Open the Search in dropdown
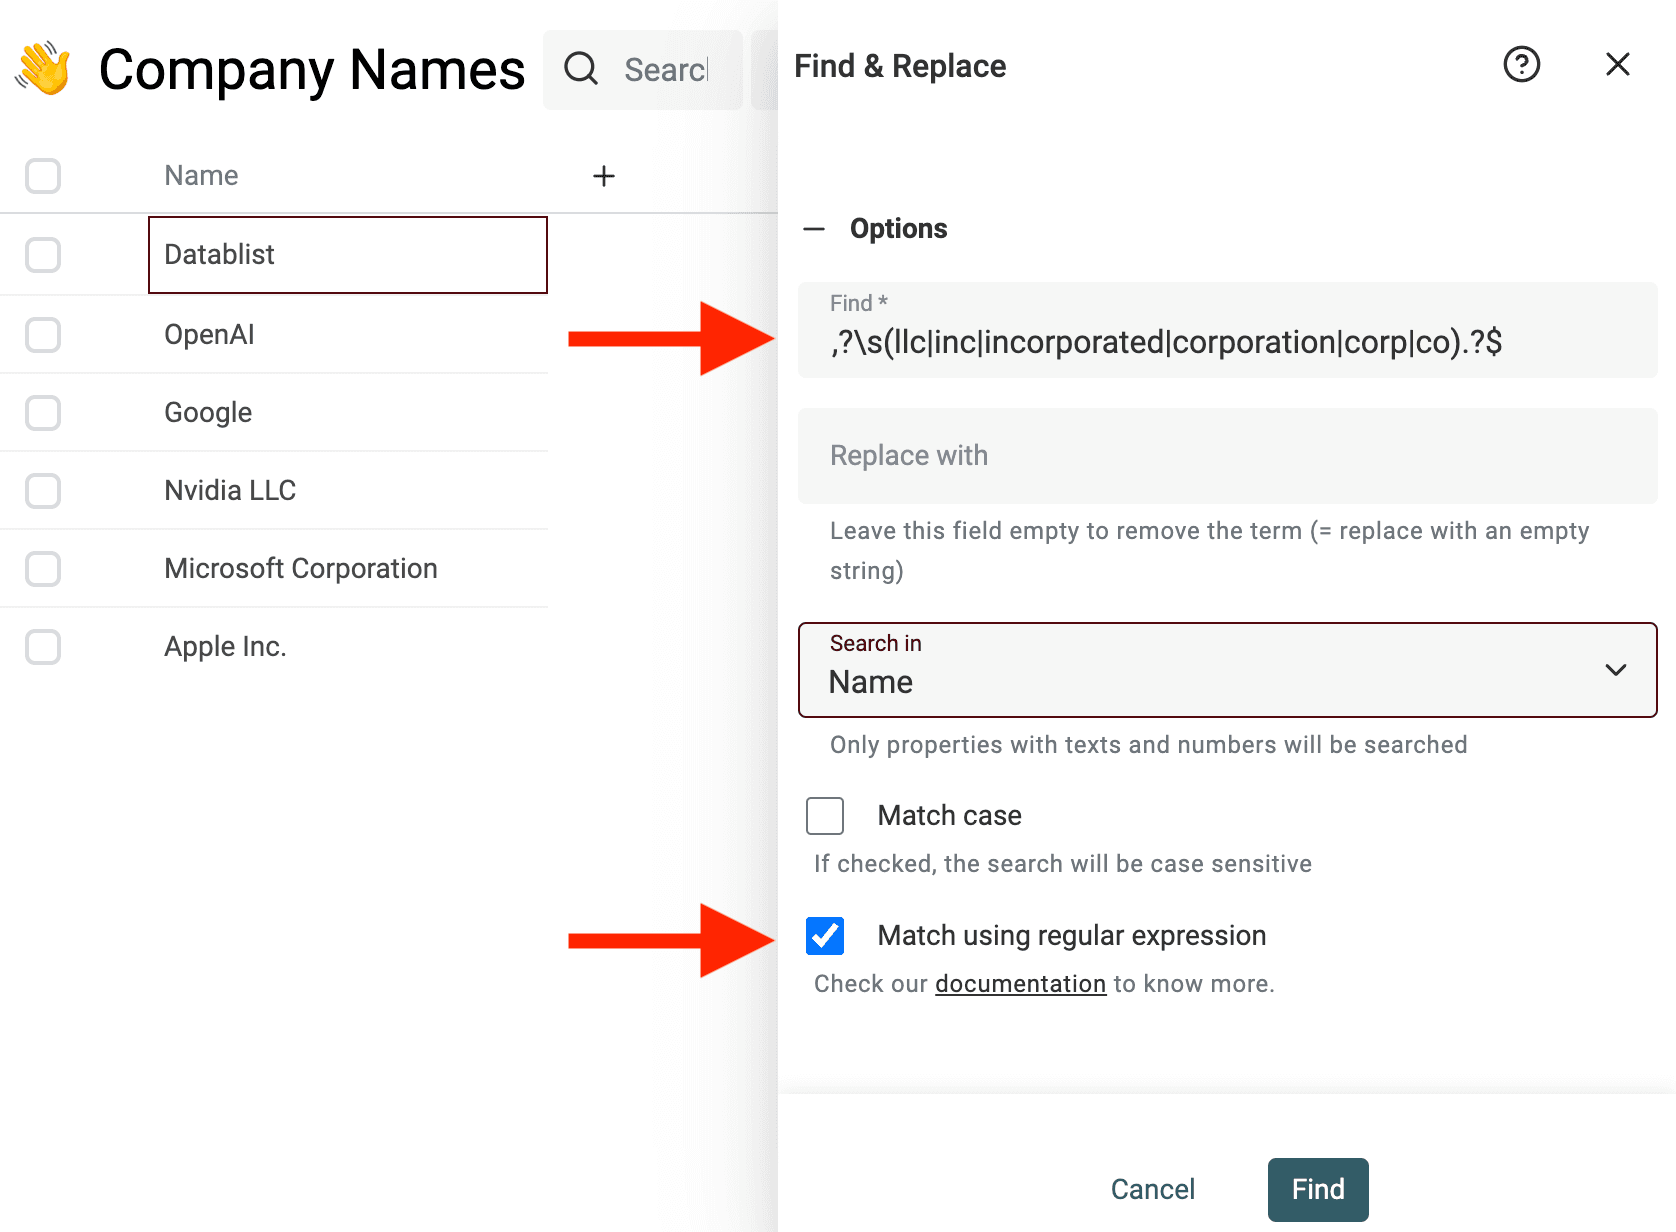This screenshot has width=1676, height=1232. (1227, 670)
